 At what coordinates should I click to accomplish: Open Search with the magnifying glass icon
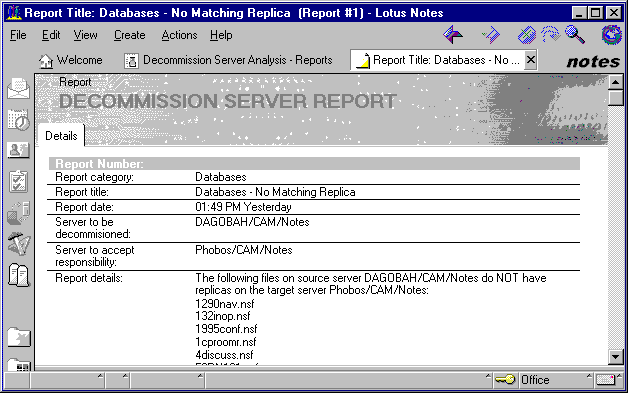pyautogui.click(x=575, y=34)
